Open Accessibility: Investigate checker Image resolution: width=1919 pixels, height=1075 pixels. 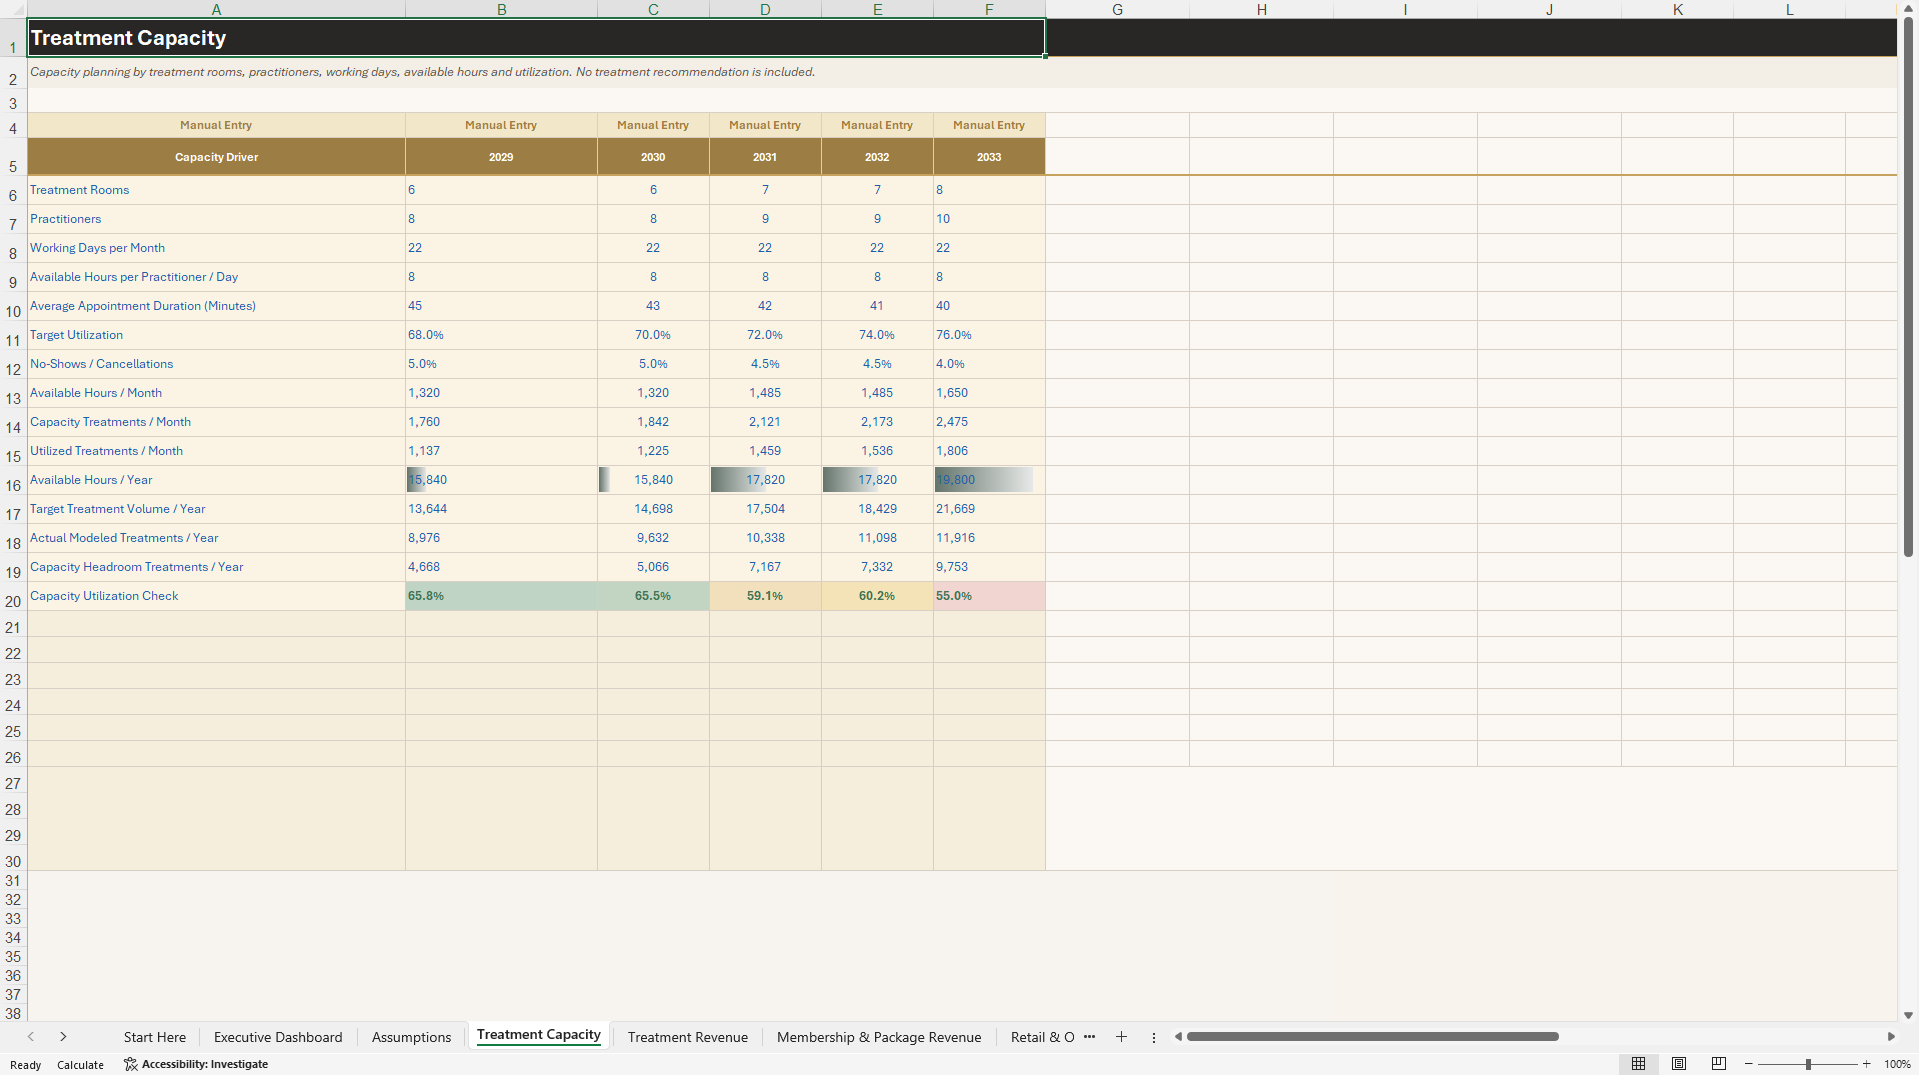click(x=196, y=1064)
